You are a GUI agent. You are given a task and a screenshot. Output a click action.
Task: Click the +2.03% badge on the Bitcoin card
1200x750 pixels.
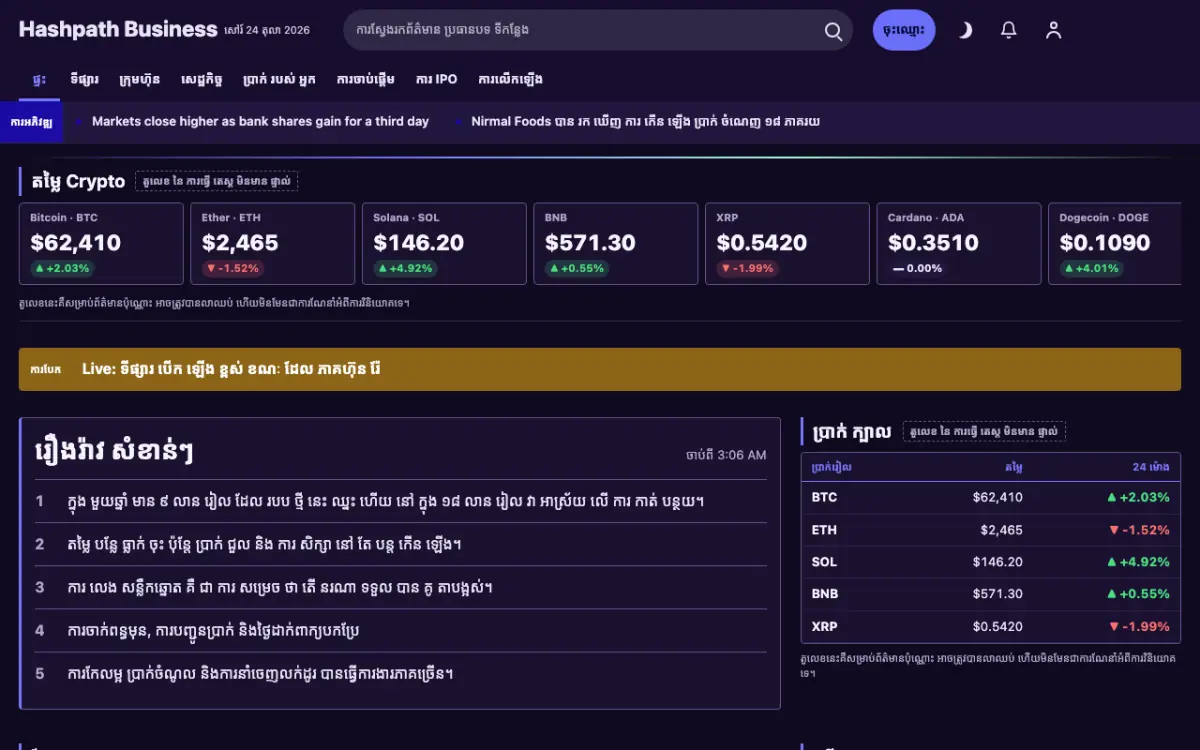click(x=62, y=268)
